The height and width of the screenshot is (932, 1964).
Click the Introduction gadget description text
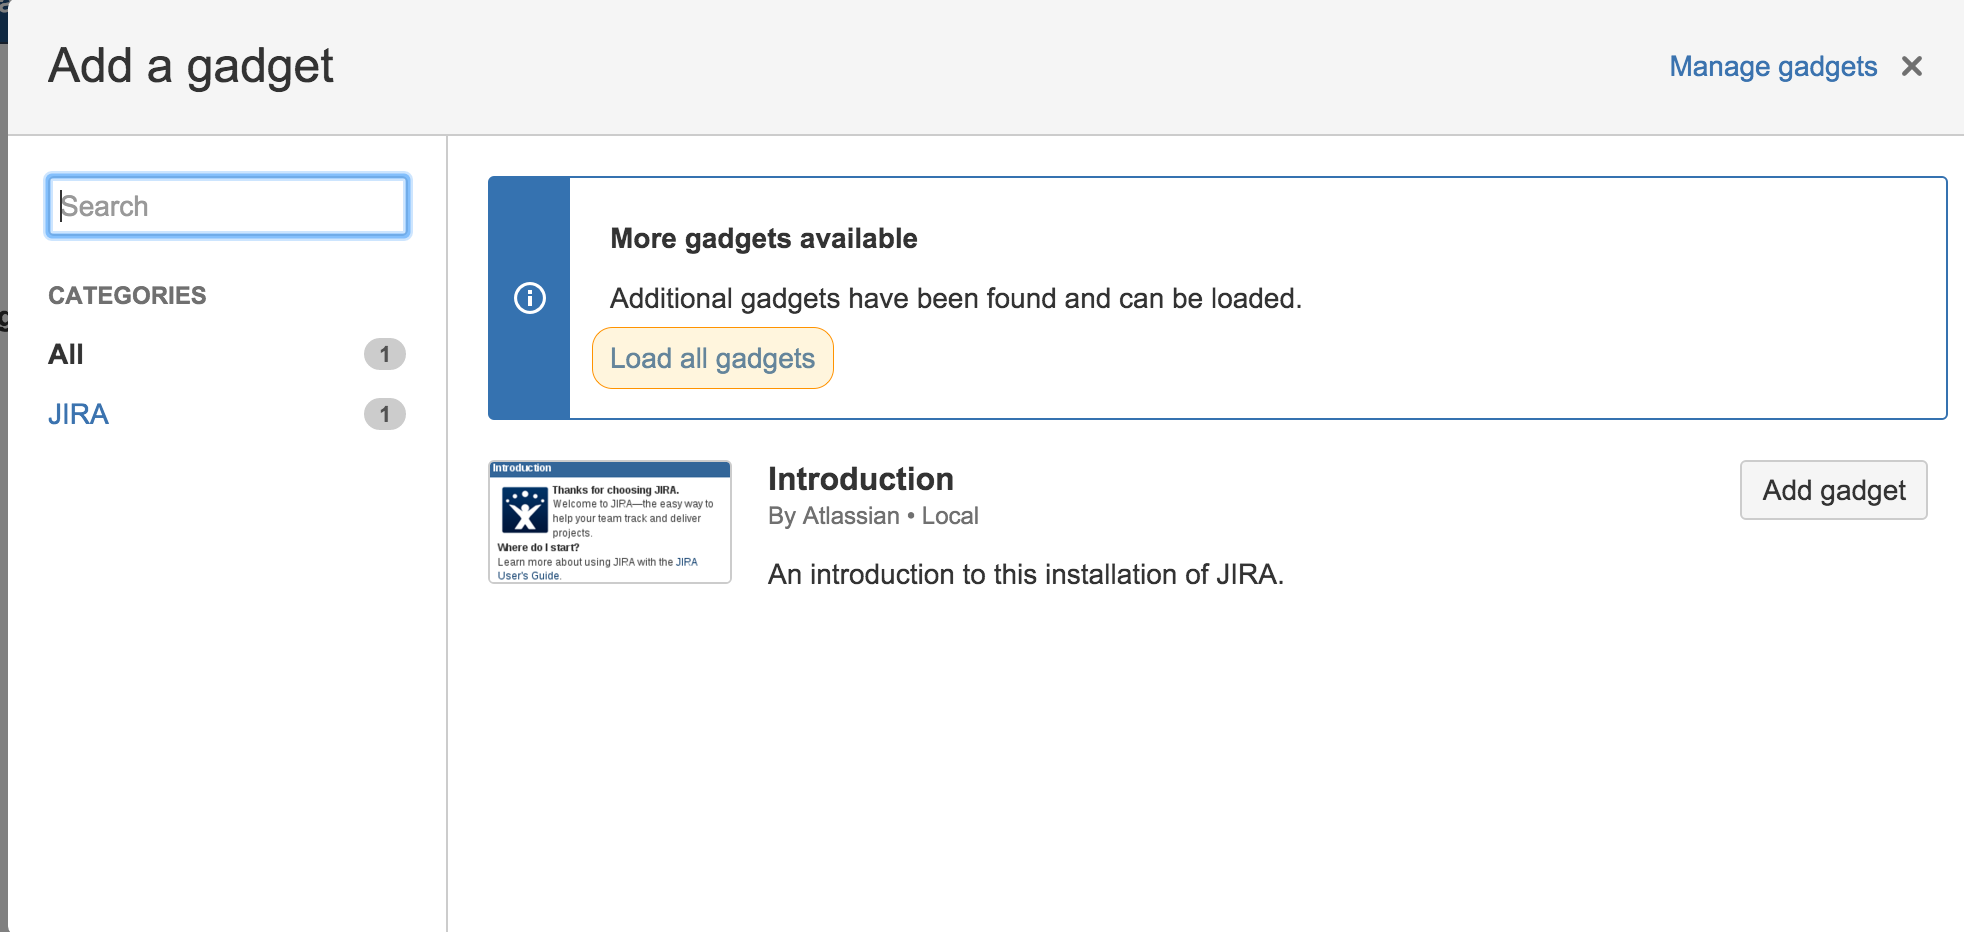1025,574
